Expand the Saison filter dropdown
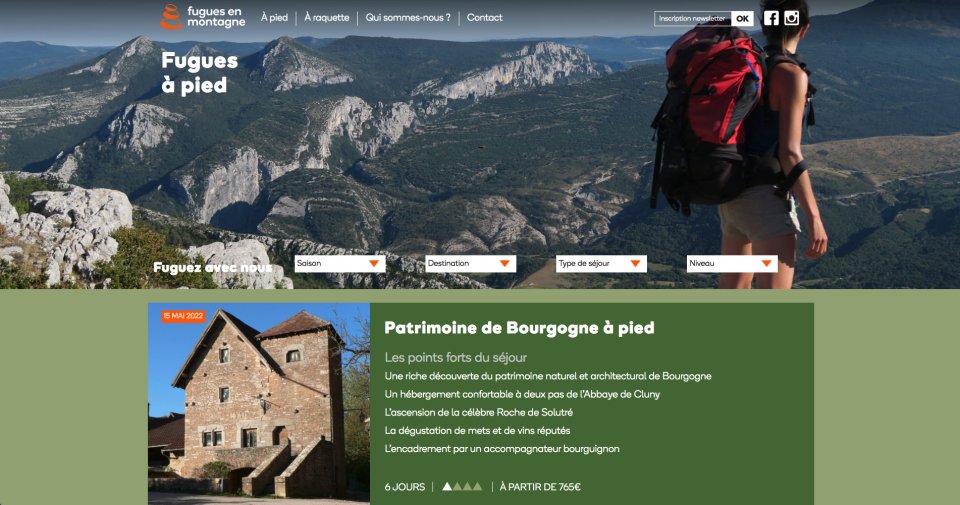Image resolution: width=960 pixels, height=505 pixels. (340, 263)
